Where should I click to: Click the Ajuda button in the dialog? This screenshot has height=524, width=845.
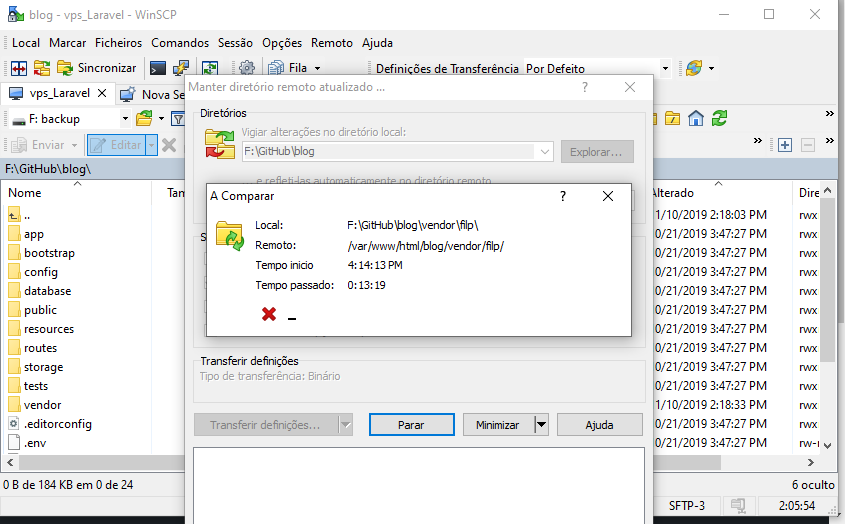click(599, 425)
